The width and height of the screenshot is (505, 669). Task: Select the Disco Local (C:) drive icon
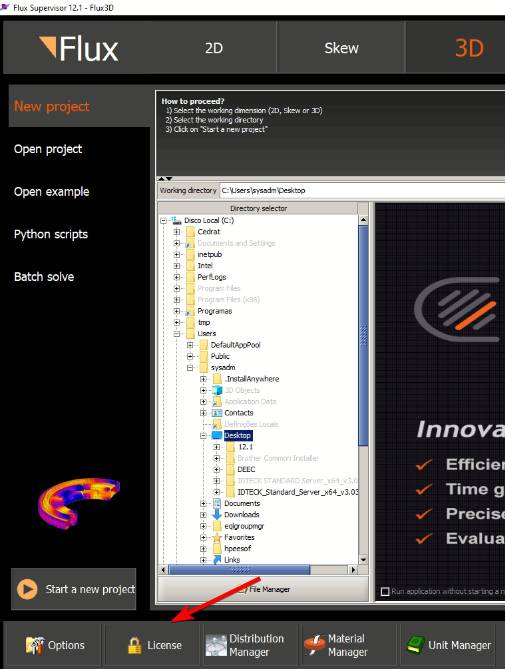point(176,221)
